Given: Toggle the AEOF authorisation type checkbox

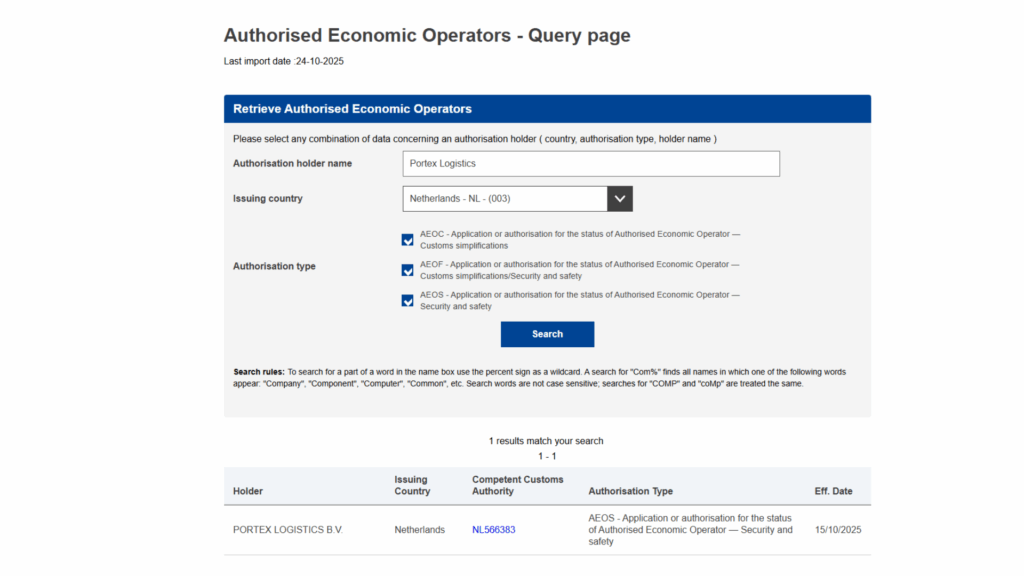Looking at the screenshot, I should 407,270.
